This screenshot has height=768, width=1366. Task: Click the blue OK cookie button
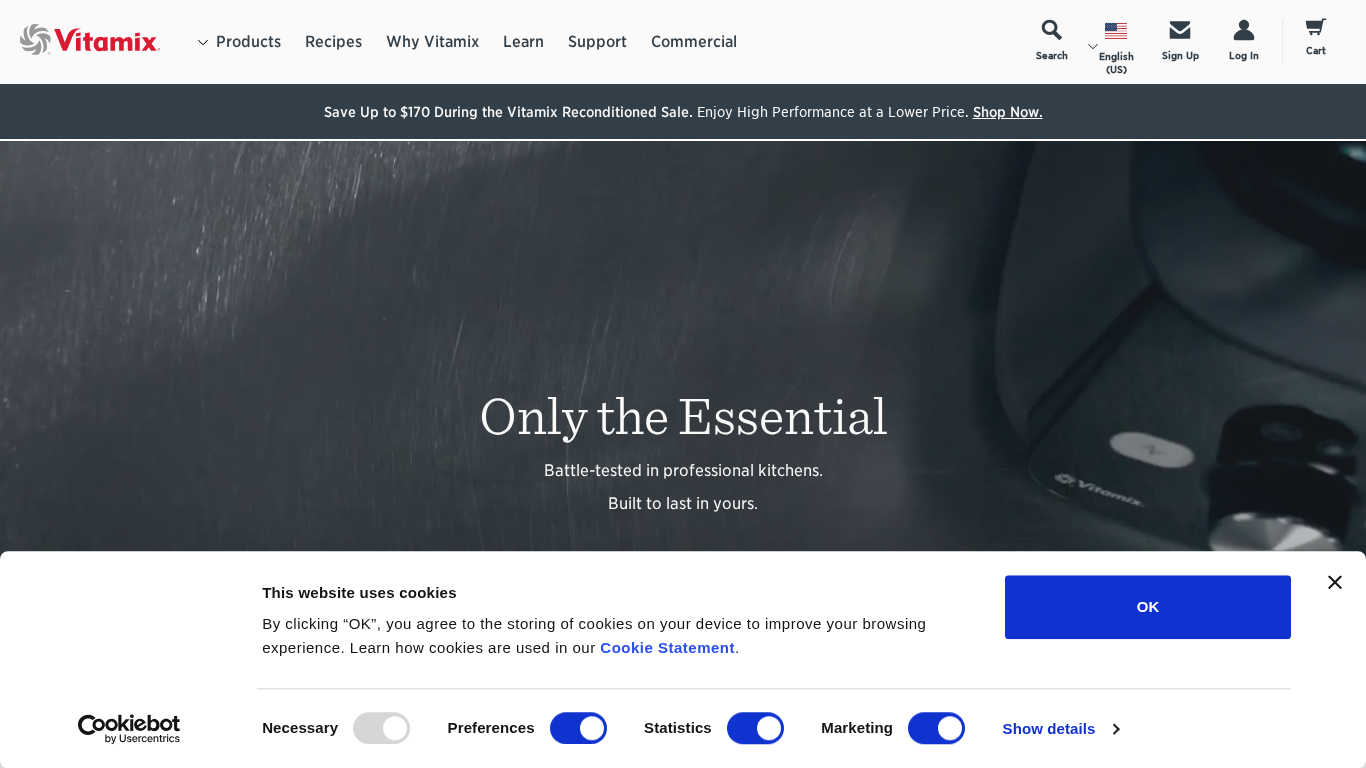click(x=1148, y=607)
